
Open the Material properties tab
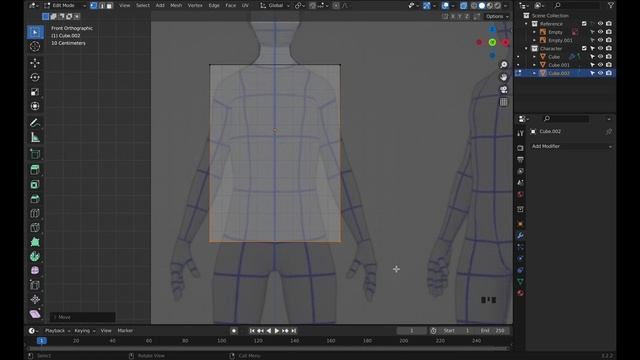[x=520, y=293]
